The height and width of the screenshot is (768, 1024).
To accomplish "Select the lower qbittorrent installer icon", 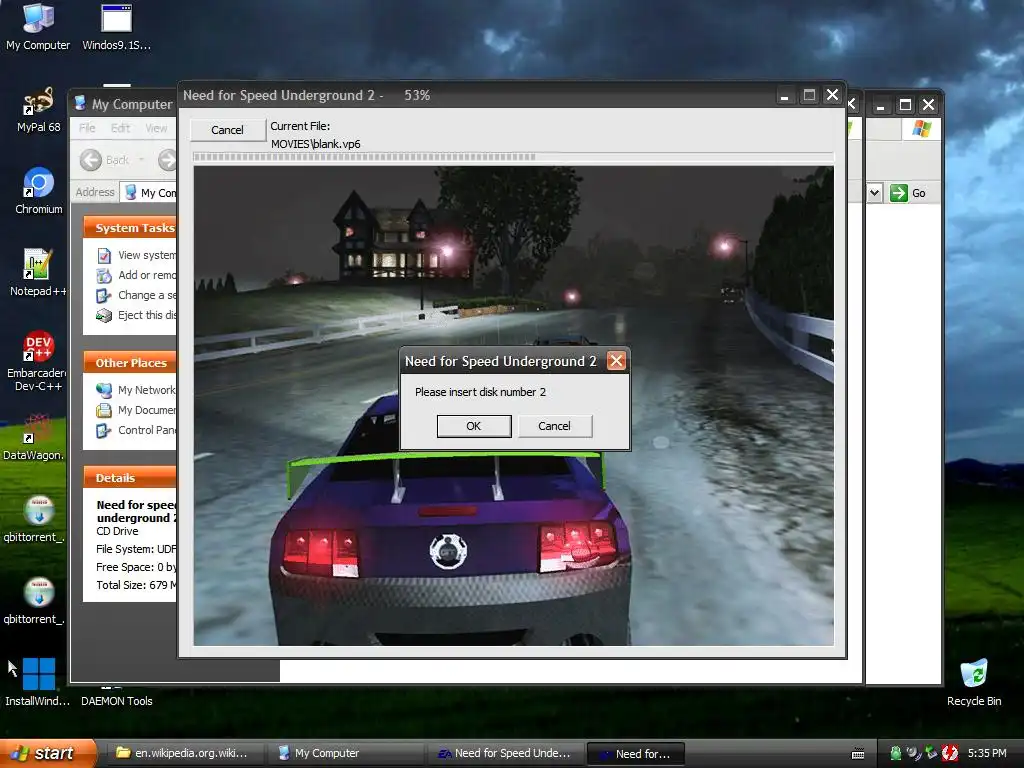I will tap(34, 601).
